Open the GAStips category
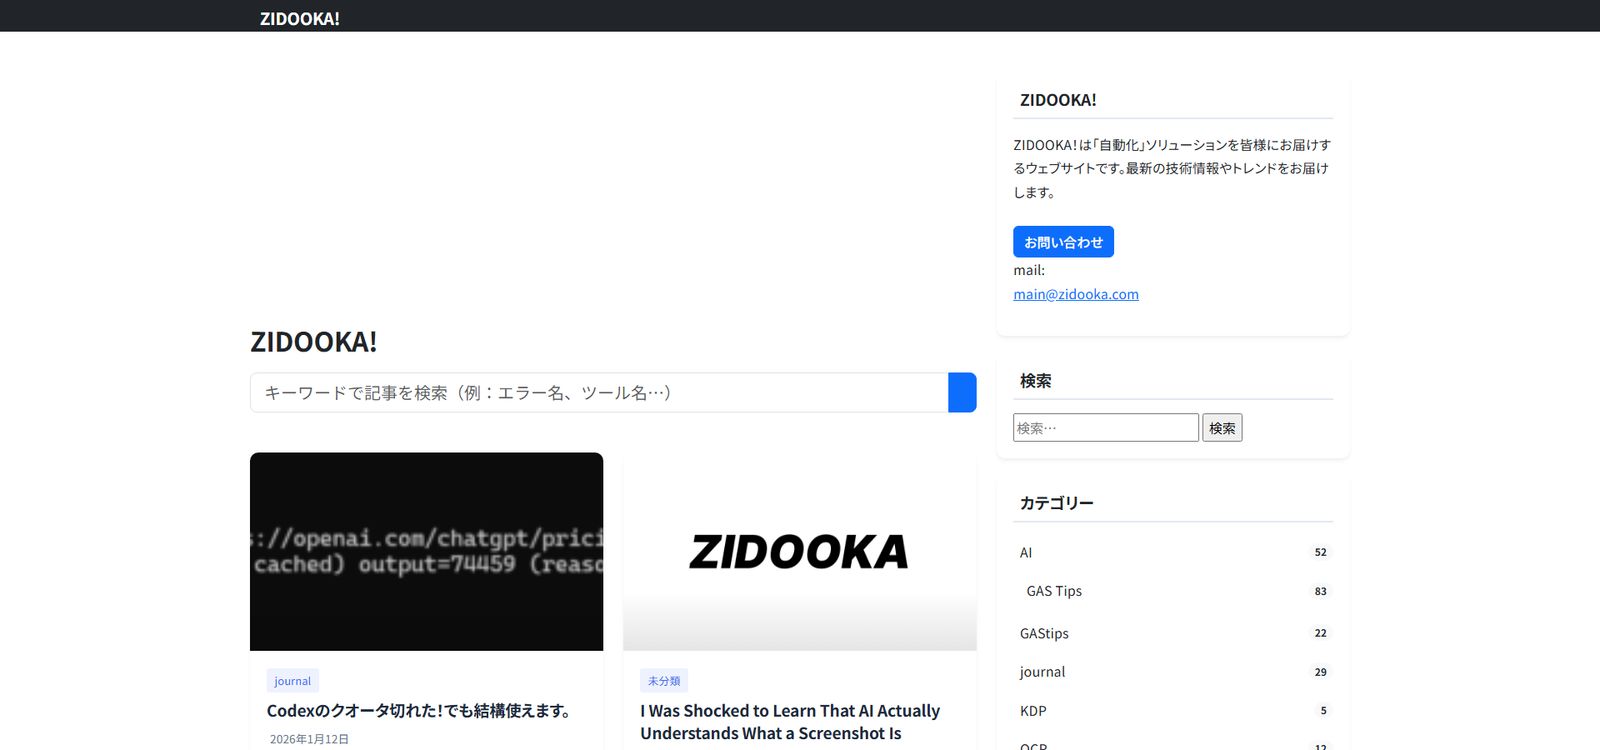This screenshot has height=750, width=1600. click(x=1044, y=633)
